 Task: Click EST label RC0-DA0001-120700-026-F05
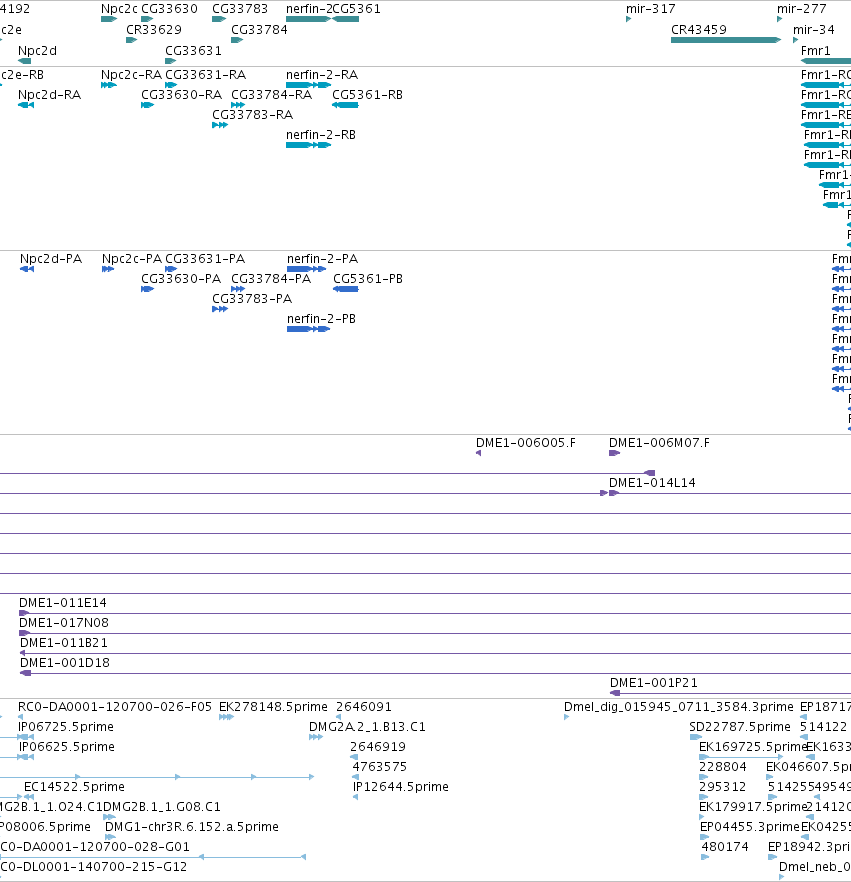click(x=115, y=706)
